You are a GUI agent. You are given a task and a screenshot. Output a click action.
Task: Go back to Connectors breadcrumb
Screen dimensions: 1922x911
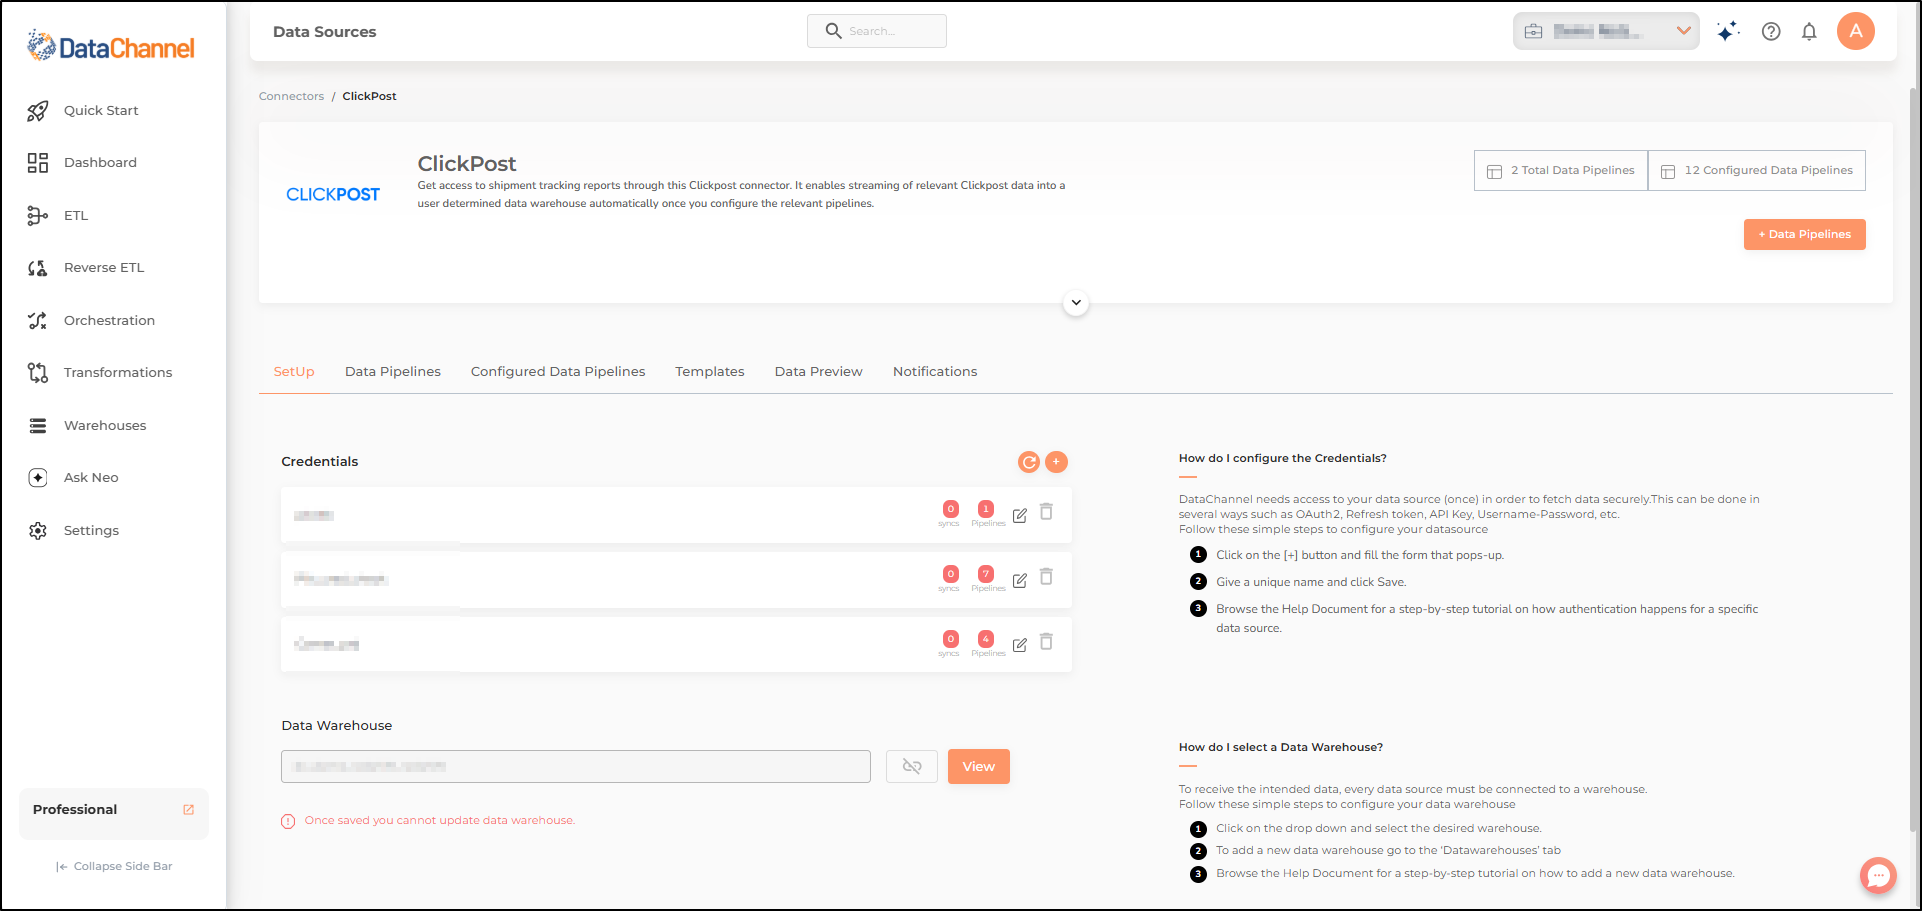pos(291,97)
